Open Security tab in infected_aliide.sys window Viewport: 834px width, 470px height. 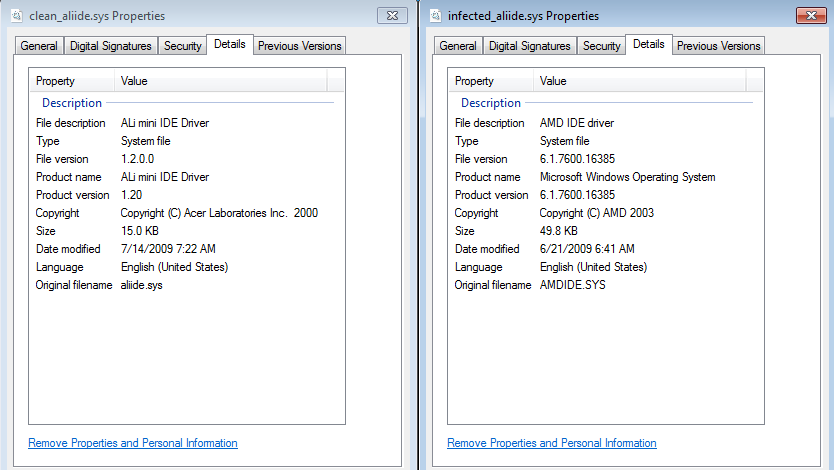click(x=602, y=46)
